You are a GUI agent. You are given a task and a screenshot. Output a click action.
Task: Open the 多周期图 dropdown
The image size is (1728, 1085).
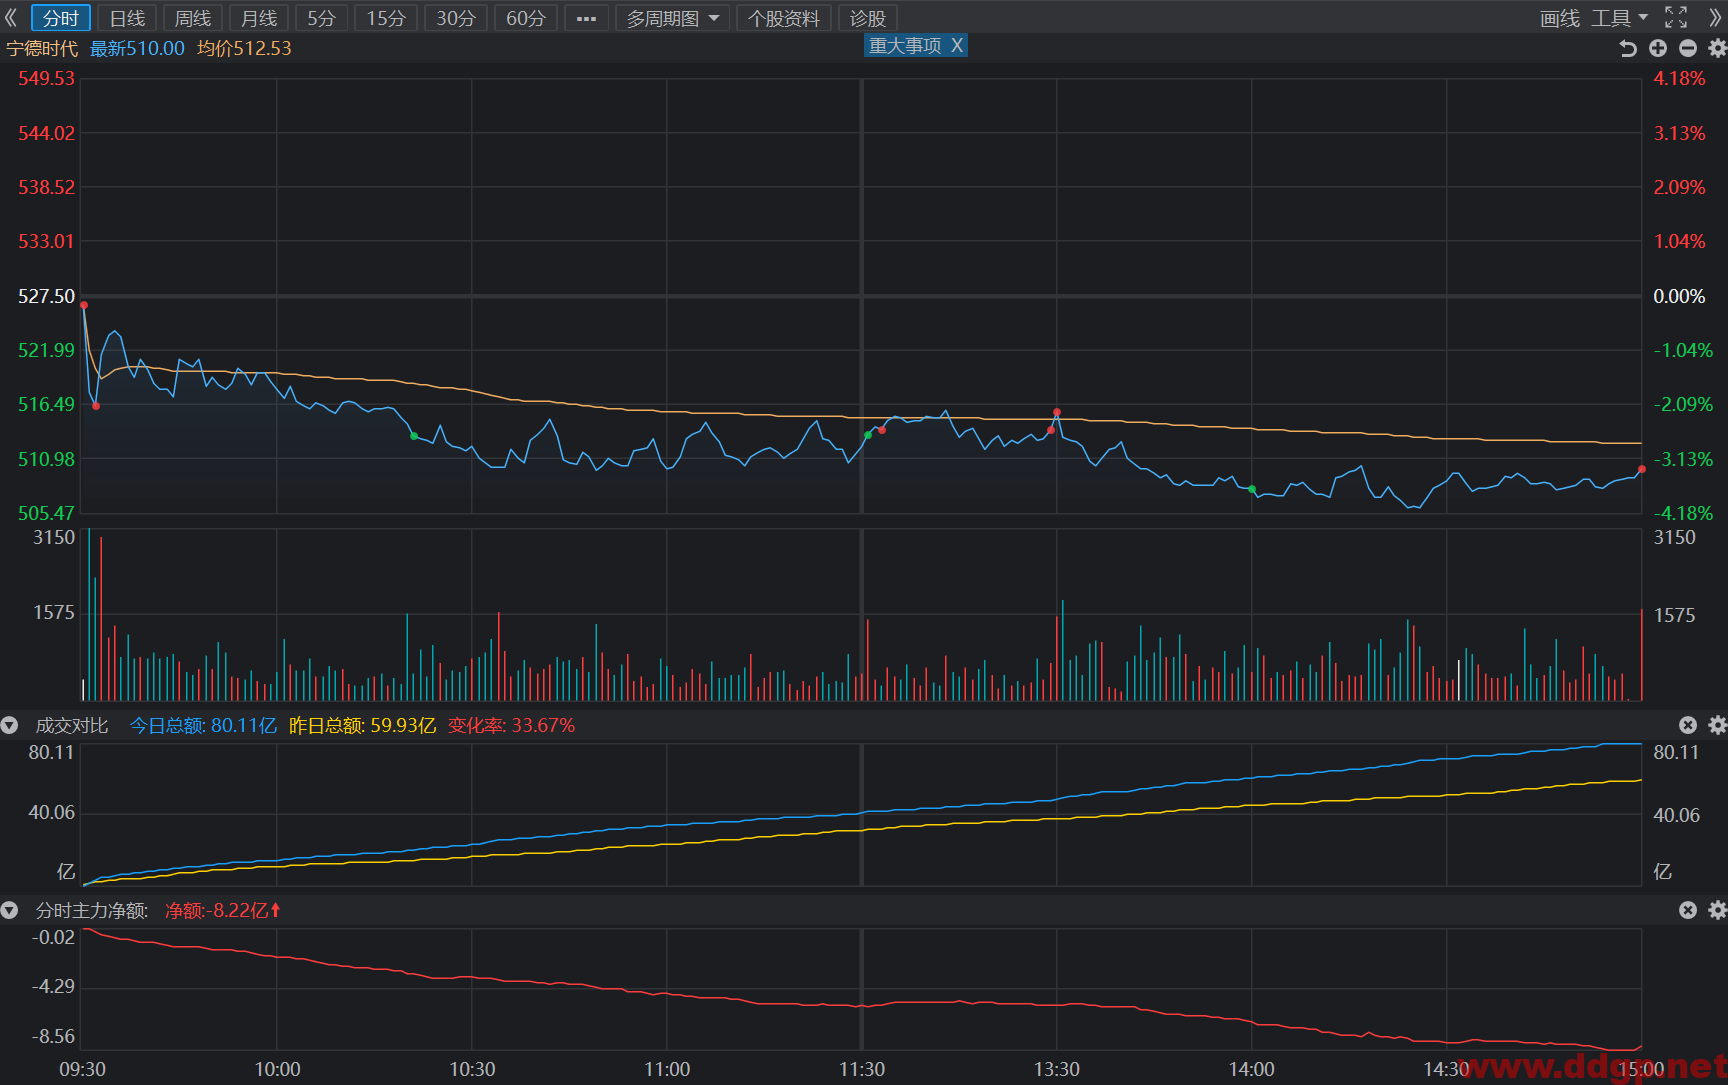(673, 18)
